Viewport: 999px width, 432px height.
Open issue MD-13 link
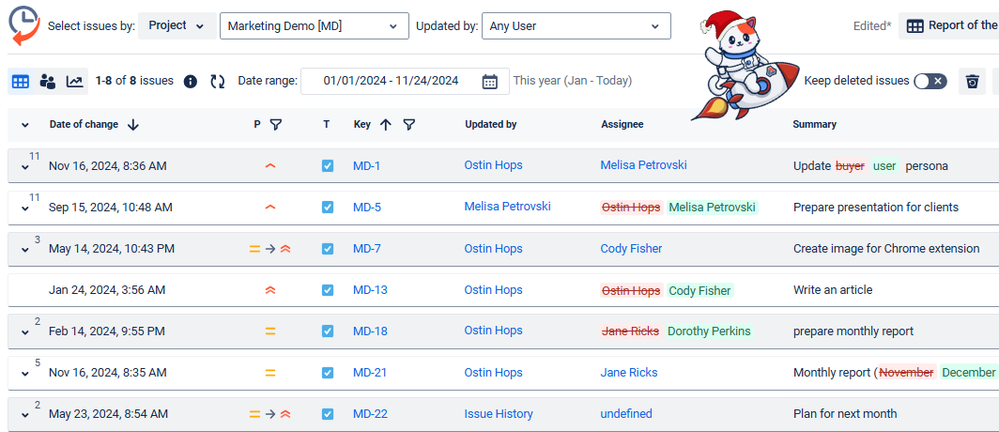[370, 290]
